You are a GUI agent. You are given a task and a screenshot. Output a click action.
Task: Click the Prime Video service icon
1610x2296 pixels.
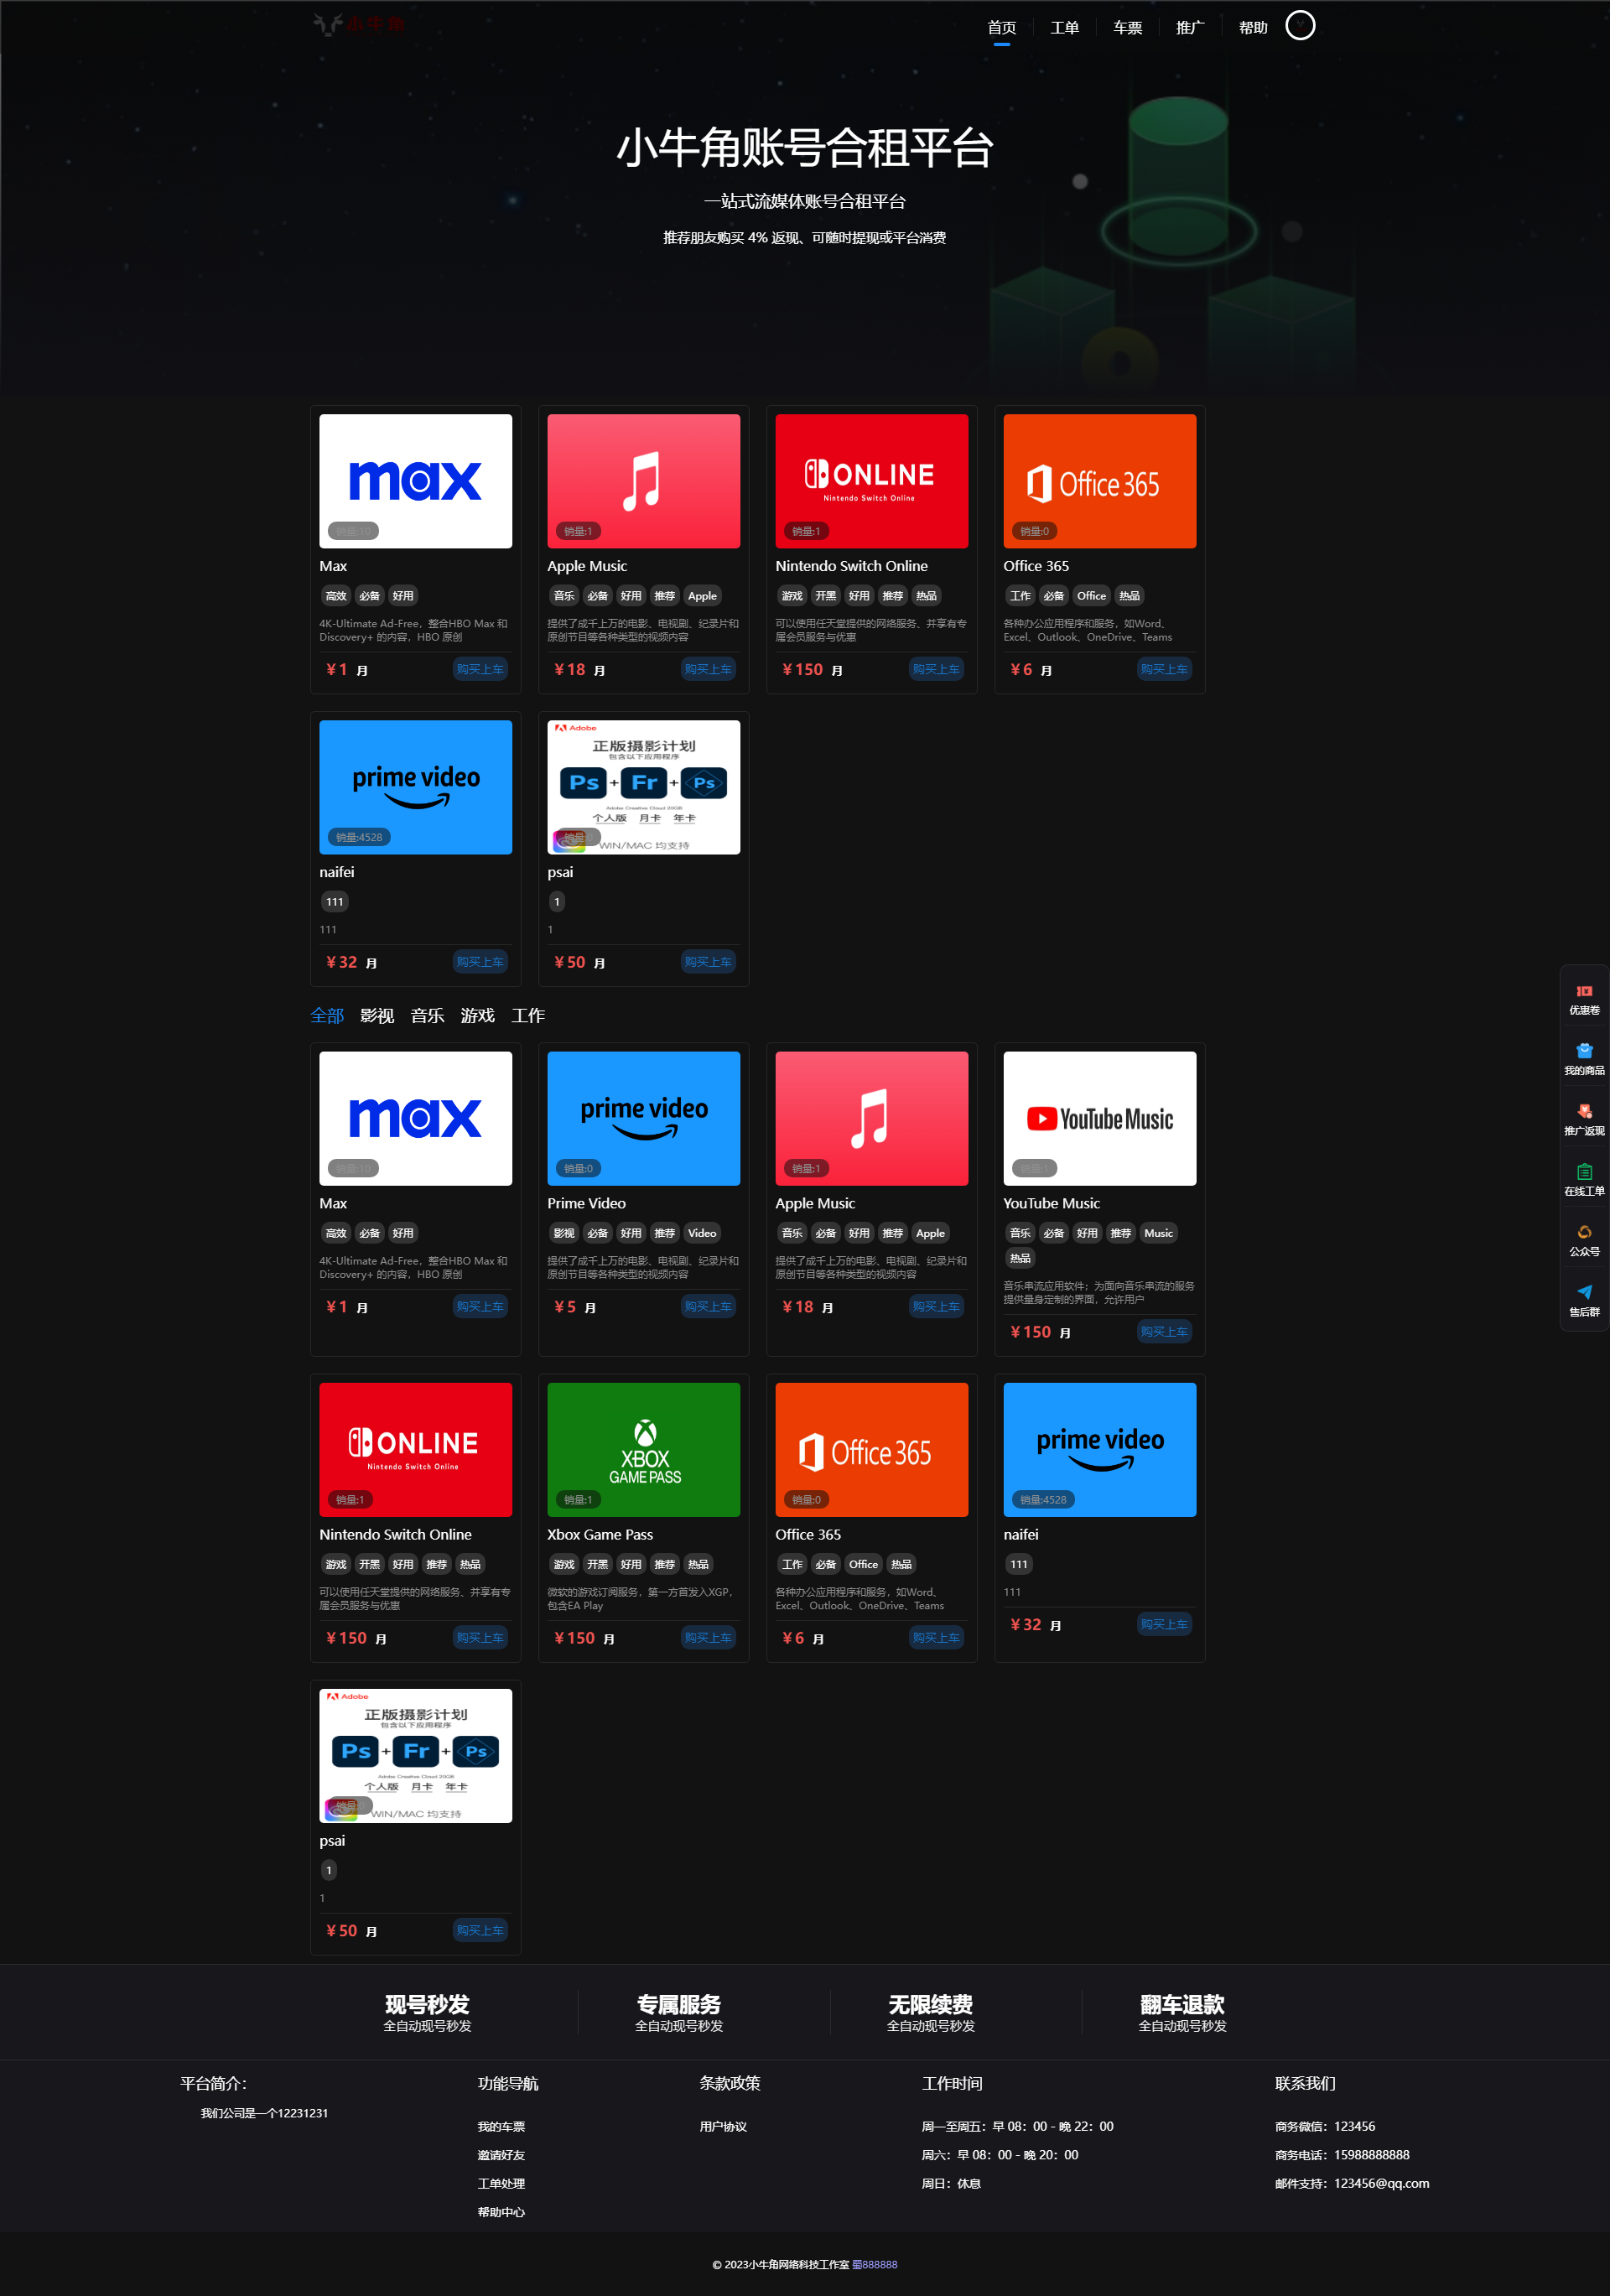(644, 1111)
